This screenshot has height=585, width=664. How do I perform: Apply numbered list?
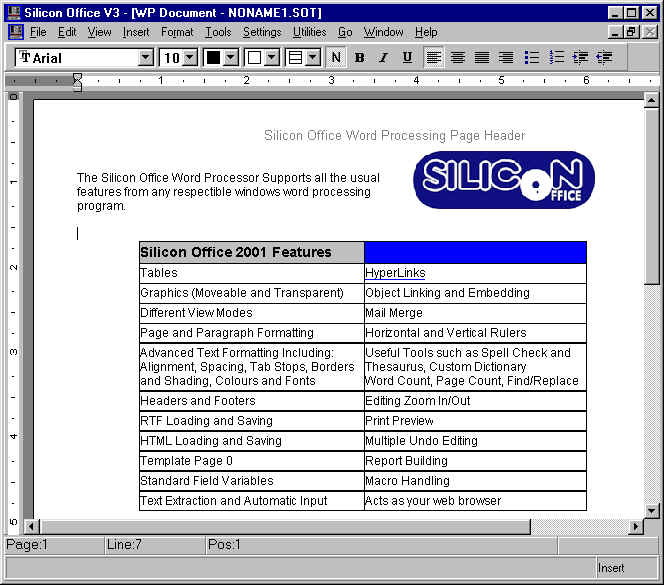pyautogui.click(x=556, y=57)
